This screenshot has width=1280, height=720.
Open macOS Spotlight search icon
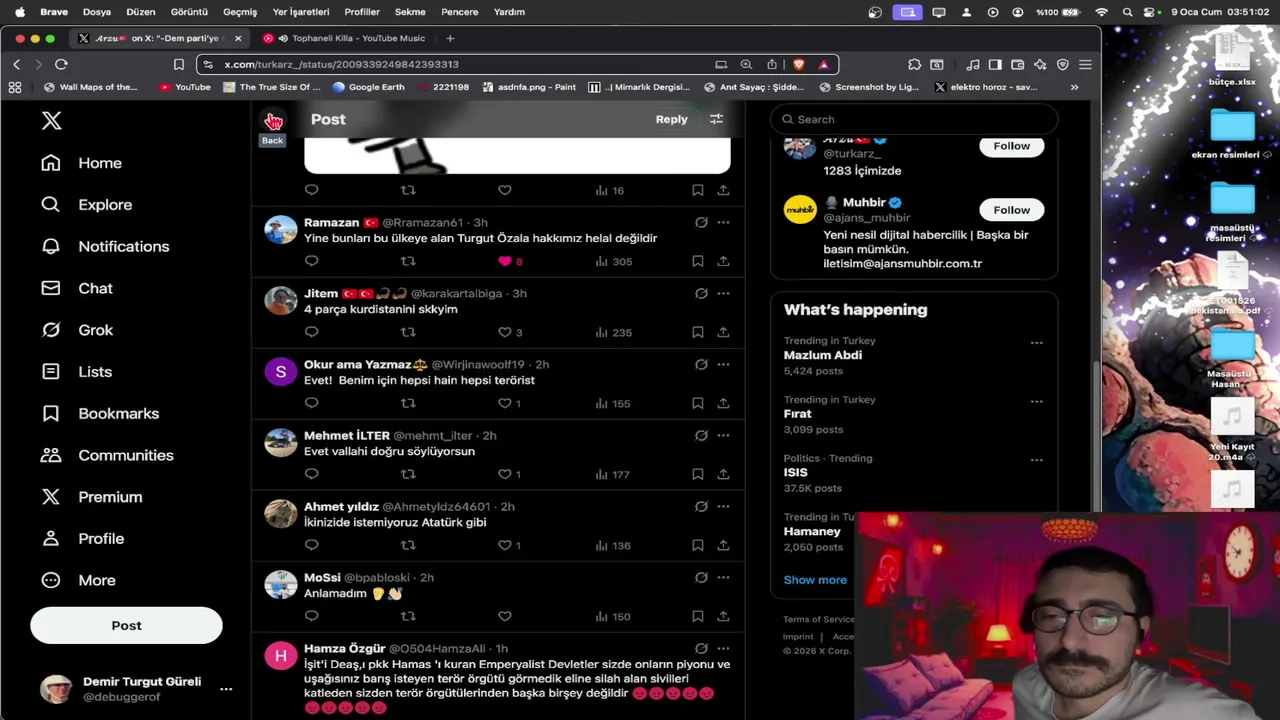tap(1127, 12)
